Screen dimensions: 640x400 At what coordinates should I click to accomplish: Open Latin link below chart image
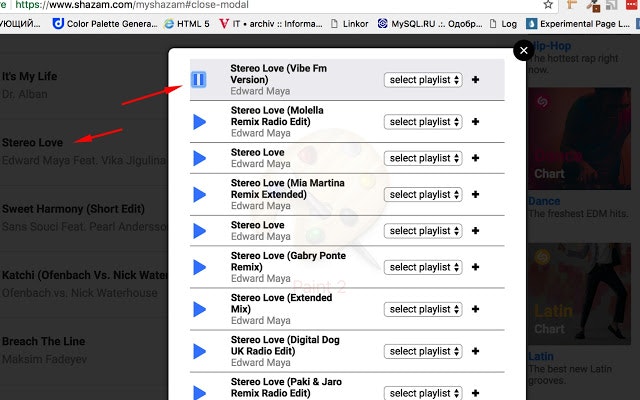[x=541, y=356]
